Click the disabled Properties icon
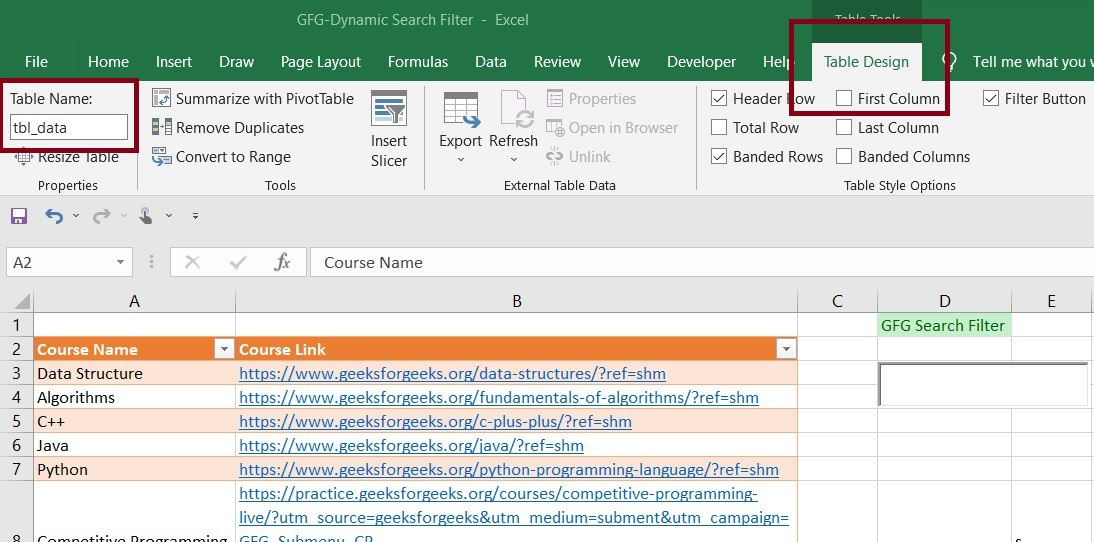1094x542 pixels. [x=555, y=98]
